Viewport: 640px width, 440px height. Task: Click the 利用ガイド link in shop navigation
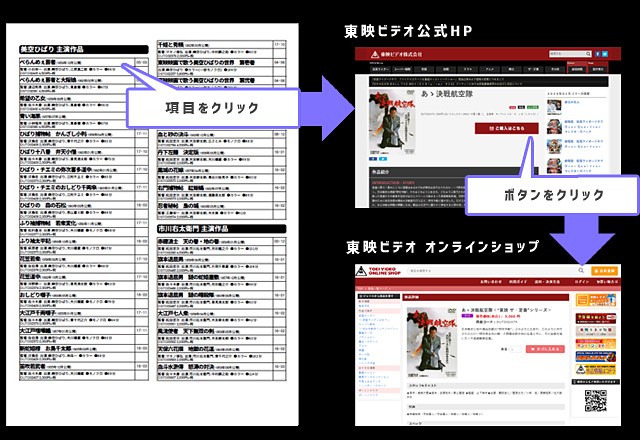tap(518, 282)
